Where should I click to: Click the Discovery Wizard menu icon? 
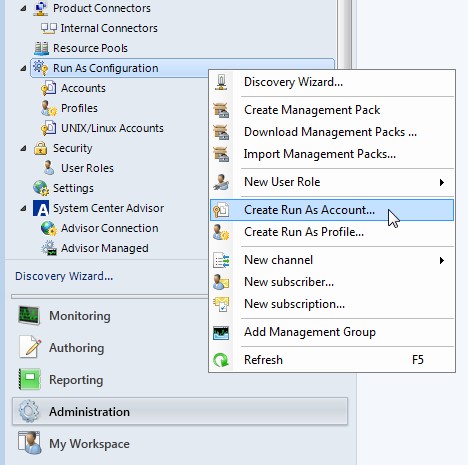click(221, 82)
